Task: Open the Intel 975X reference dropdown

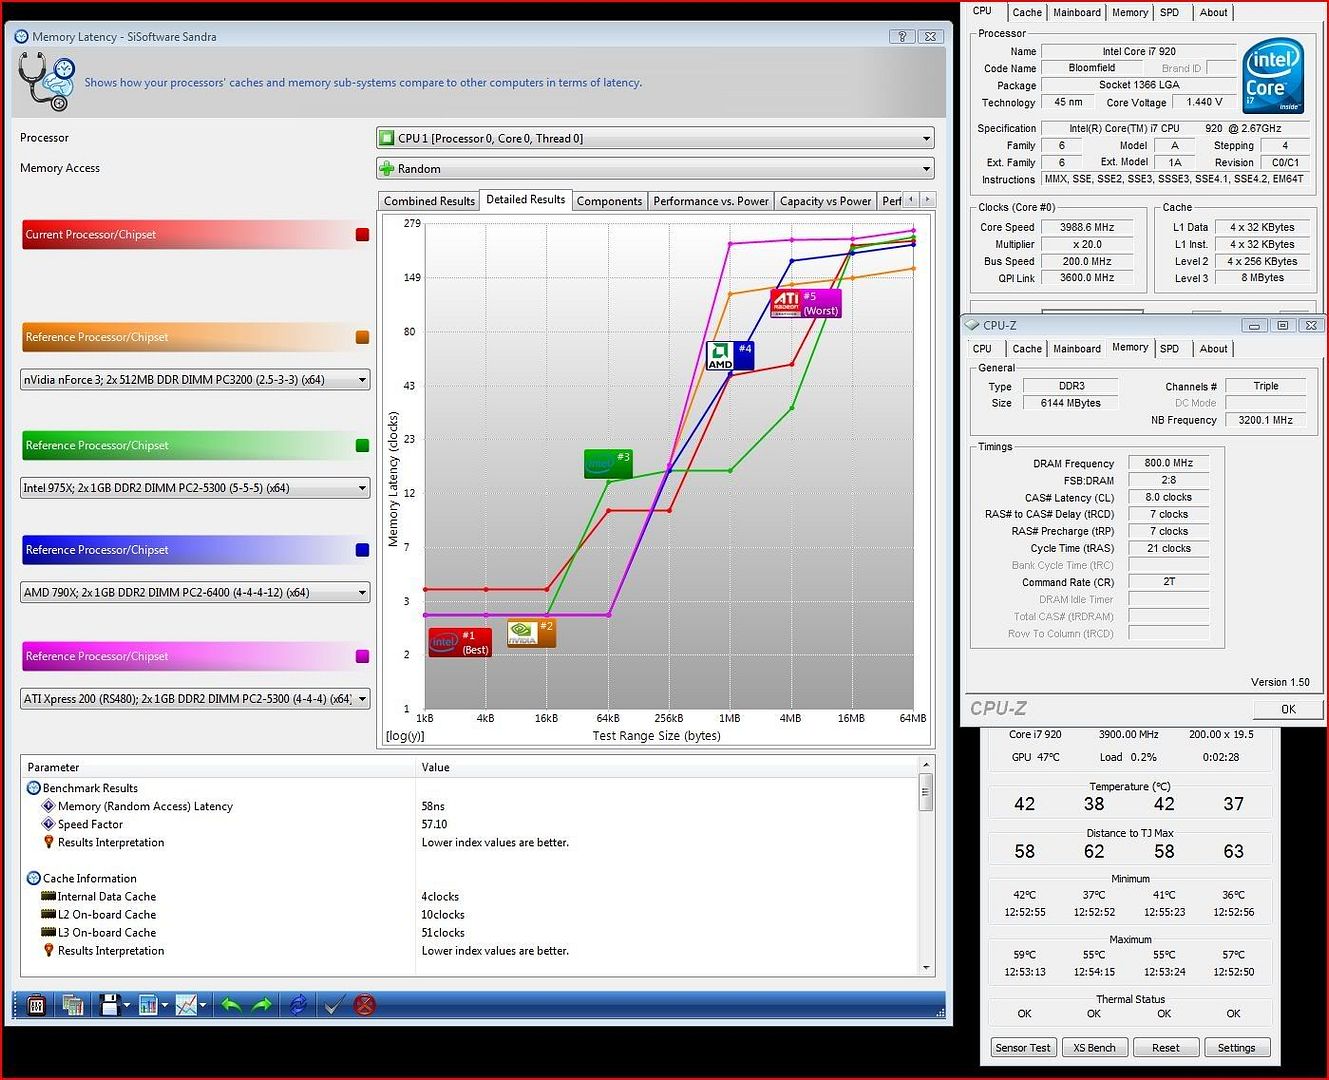Action: [x=195, y=488]
